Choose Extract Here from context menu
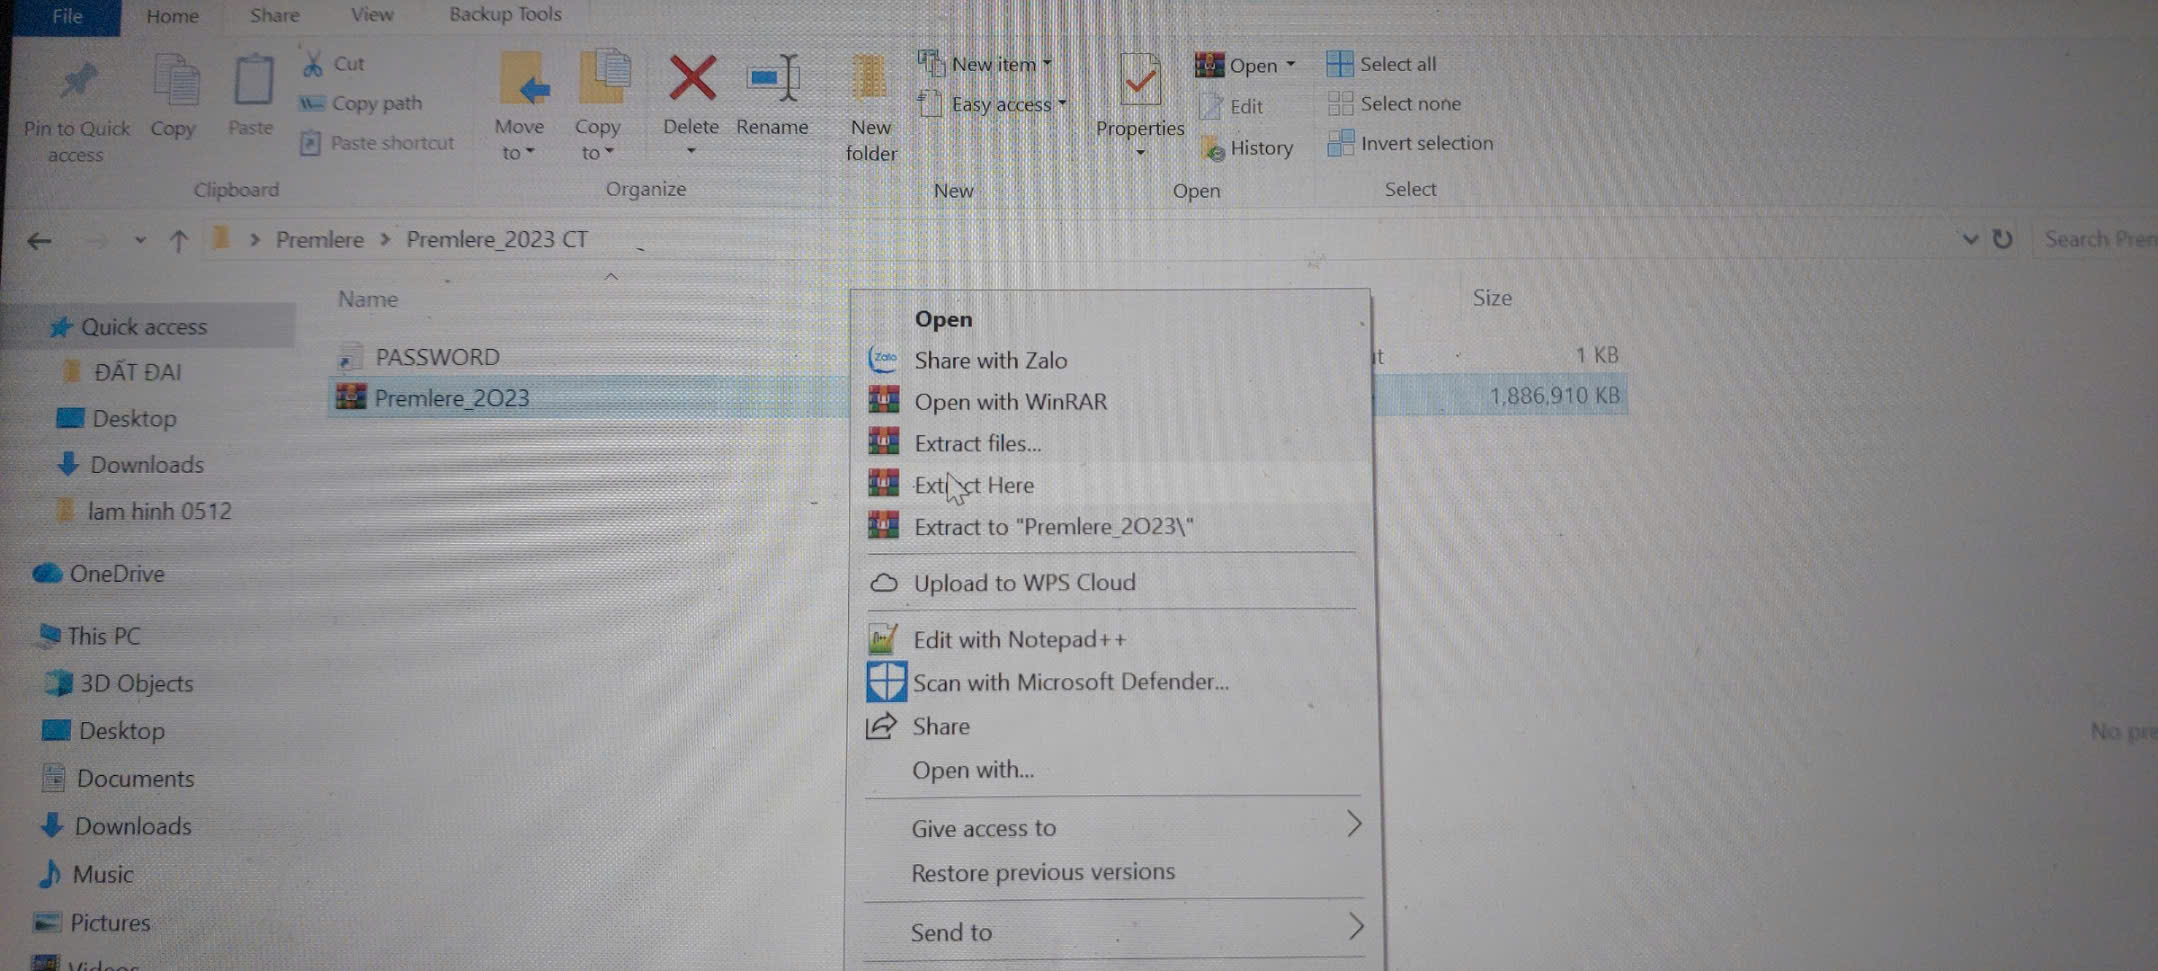Image resolution: width=2158 pixels, height=971 pixels. coord(974,486)
